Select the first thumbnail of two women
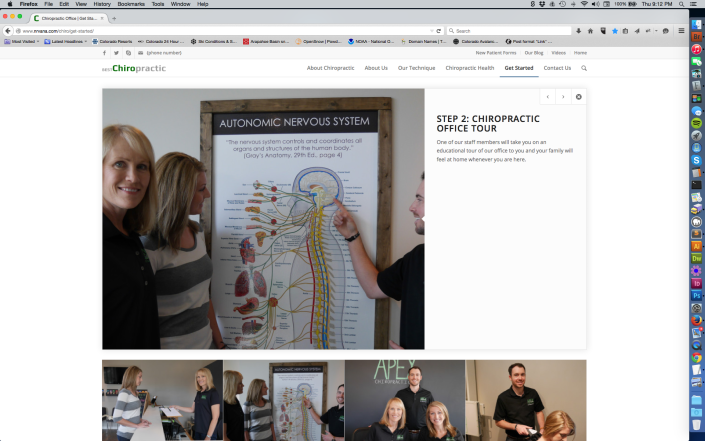The height and width of the screenshot is (441, 705). point(162,400)
